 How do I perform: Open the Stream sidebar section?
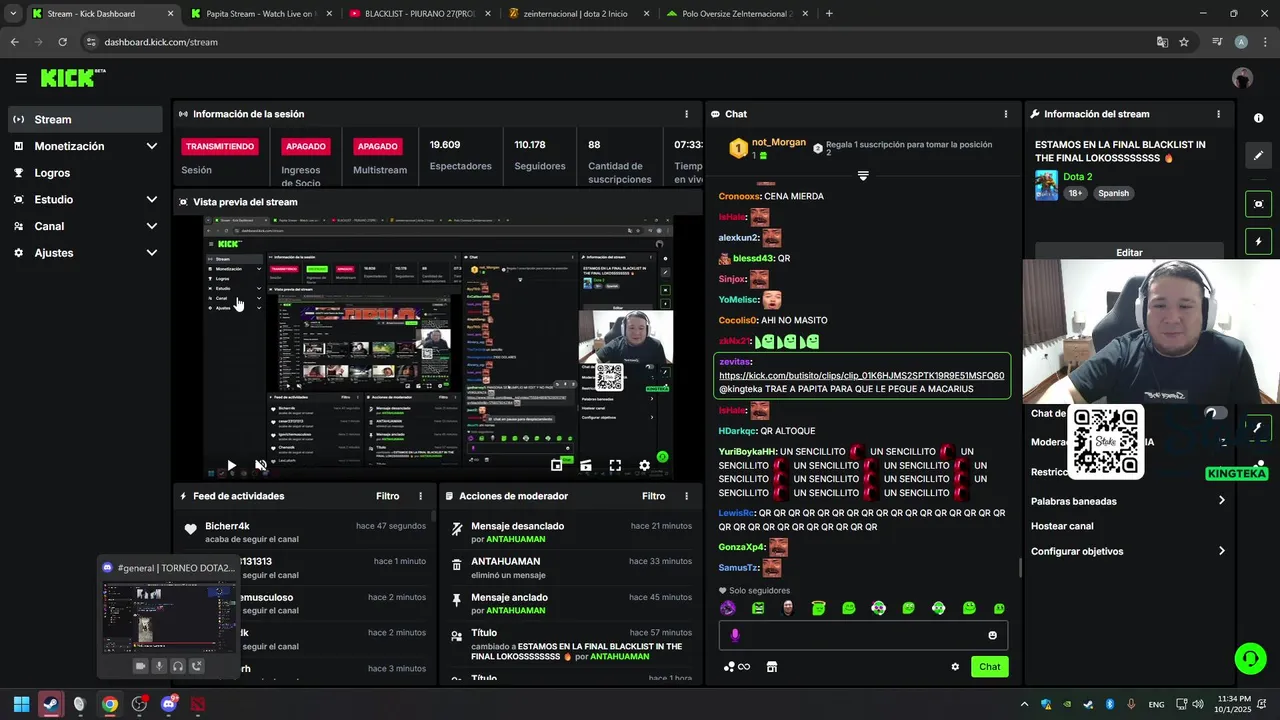tap(85, 119)
